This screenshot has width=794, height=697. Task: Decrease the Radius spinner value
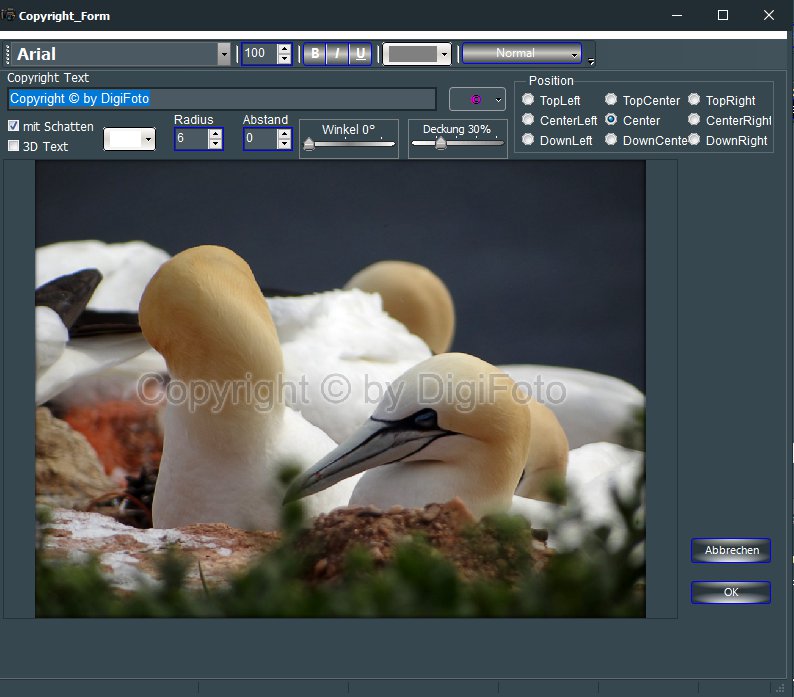tap(215, 145)
